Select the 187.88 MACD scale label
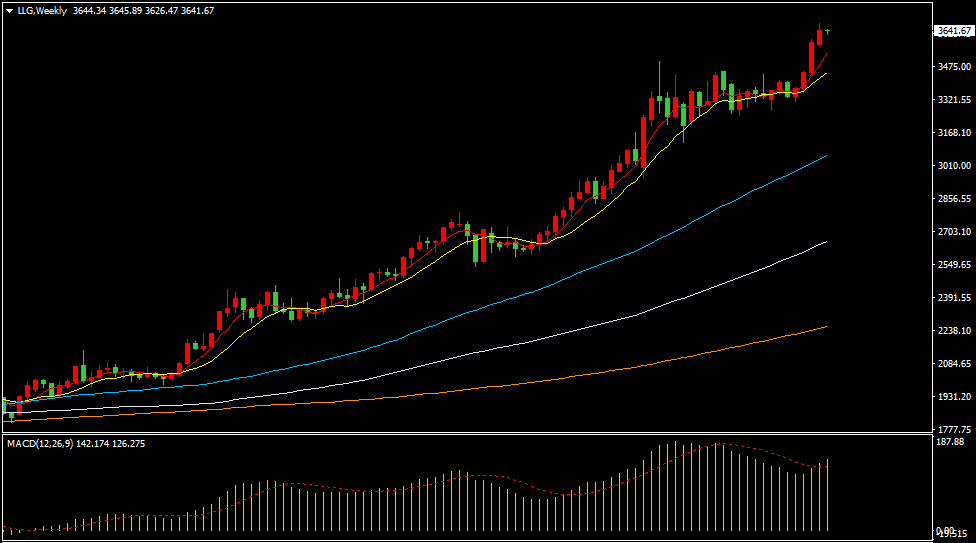This screenshot has height=543, width=976. pyautogui.click(x=950, y=441)
